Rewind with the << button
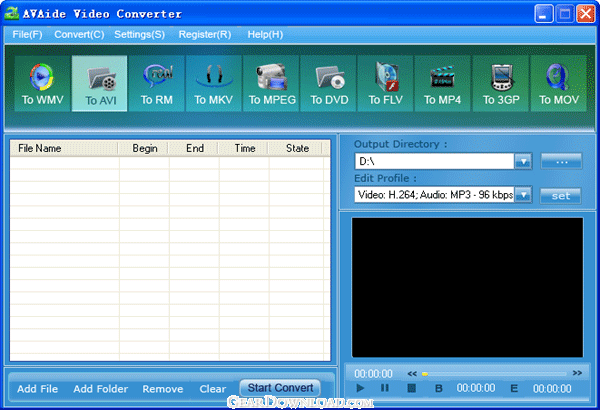600x410 pixels. coord(412,373)
